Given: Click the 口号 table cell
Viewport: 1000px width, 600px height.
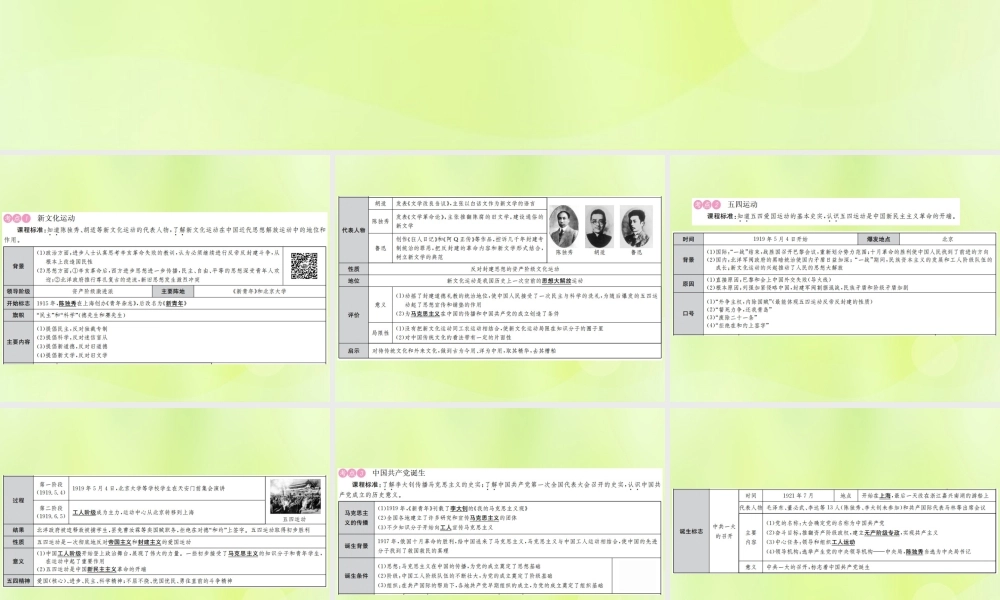Looking at the screenshot, I should click(x=688, y=314).
